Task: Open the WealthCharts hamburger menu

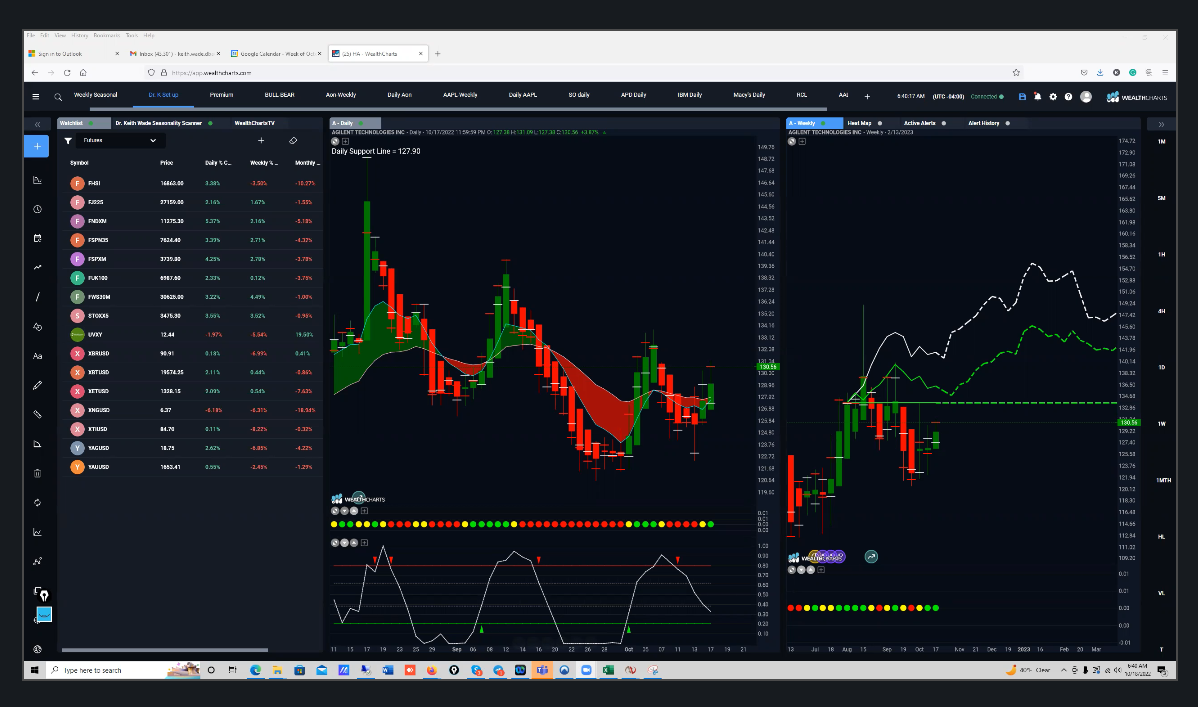Action: tap(35, 96)
